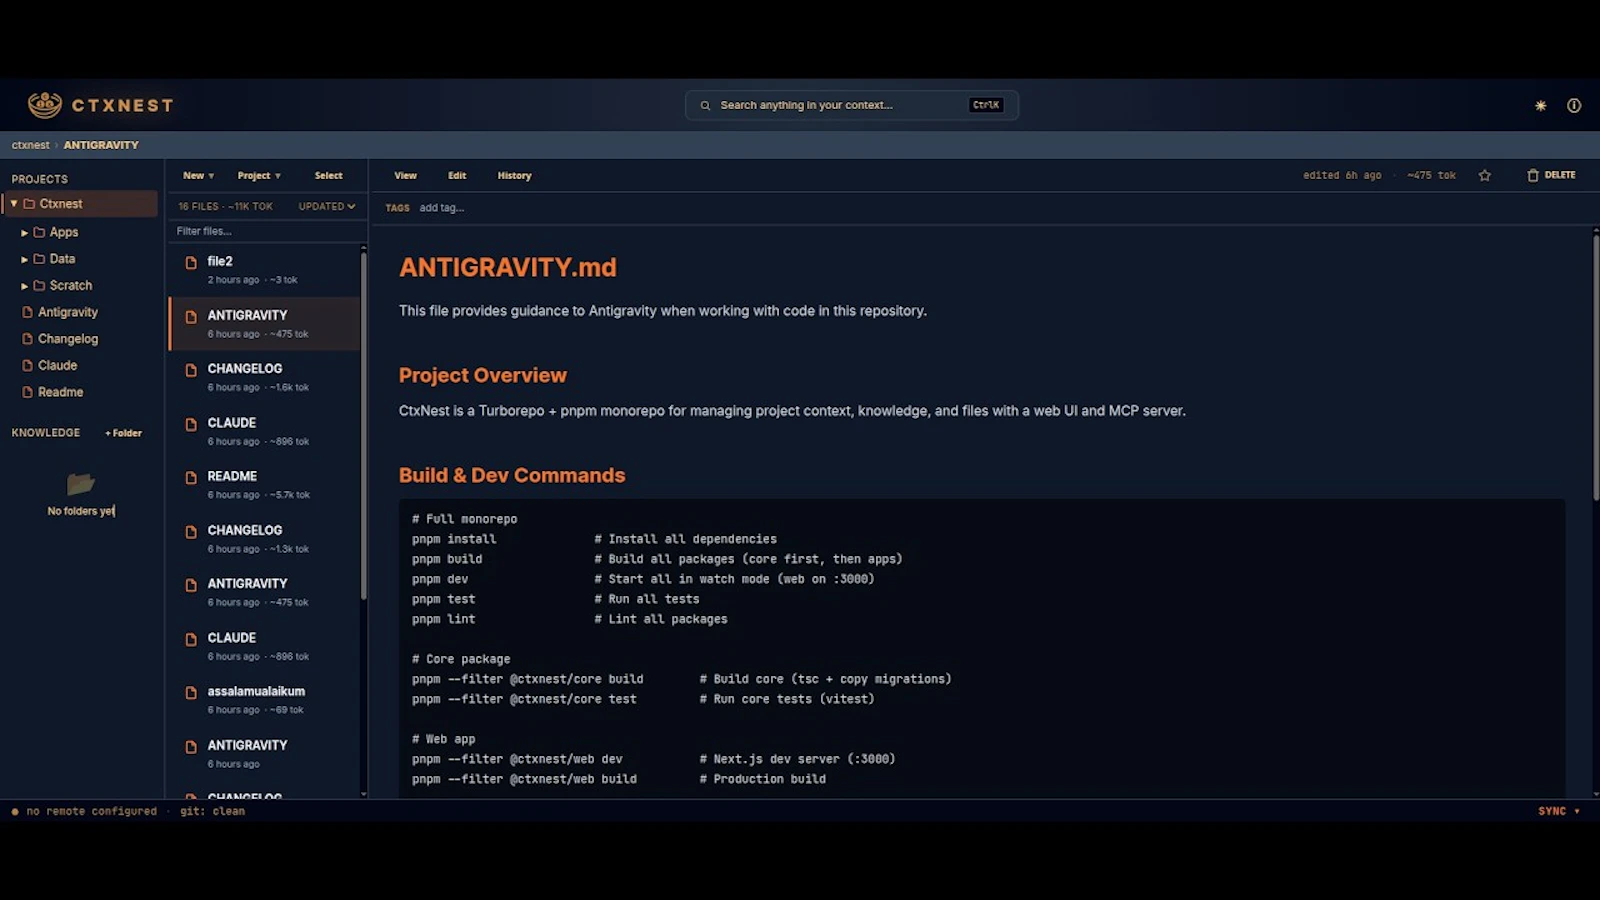Click the Ctrl+K shortcut badge
The image size is (1600, 900).
tap(986, 105)
